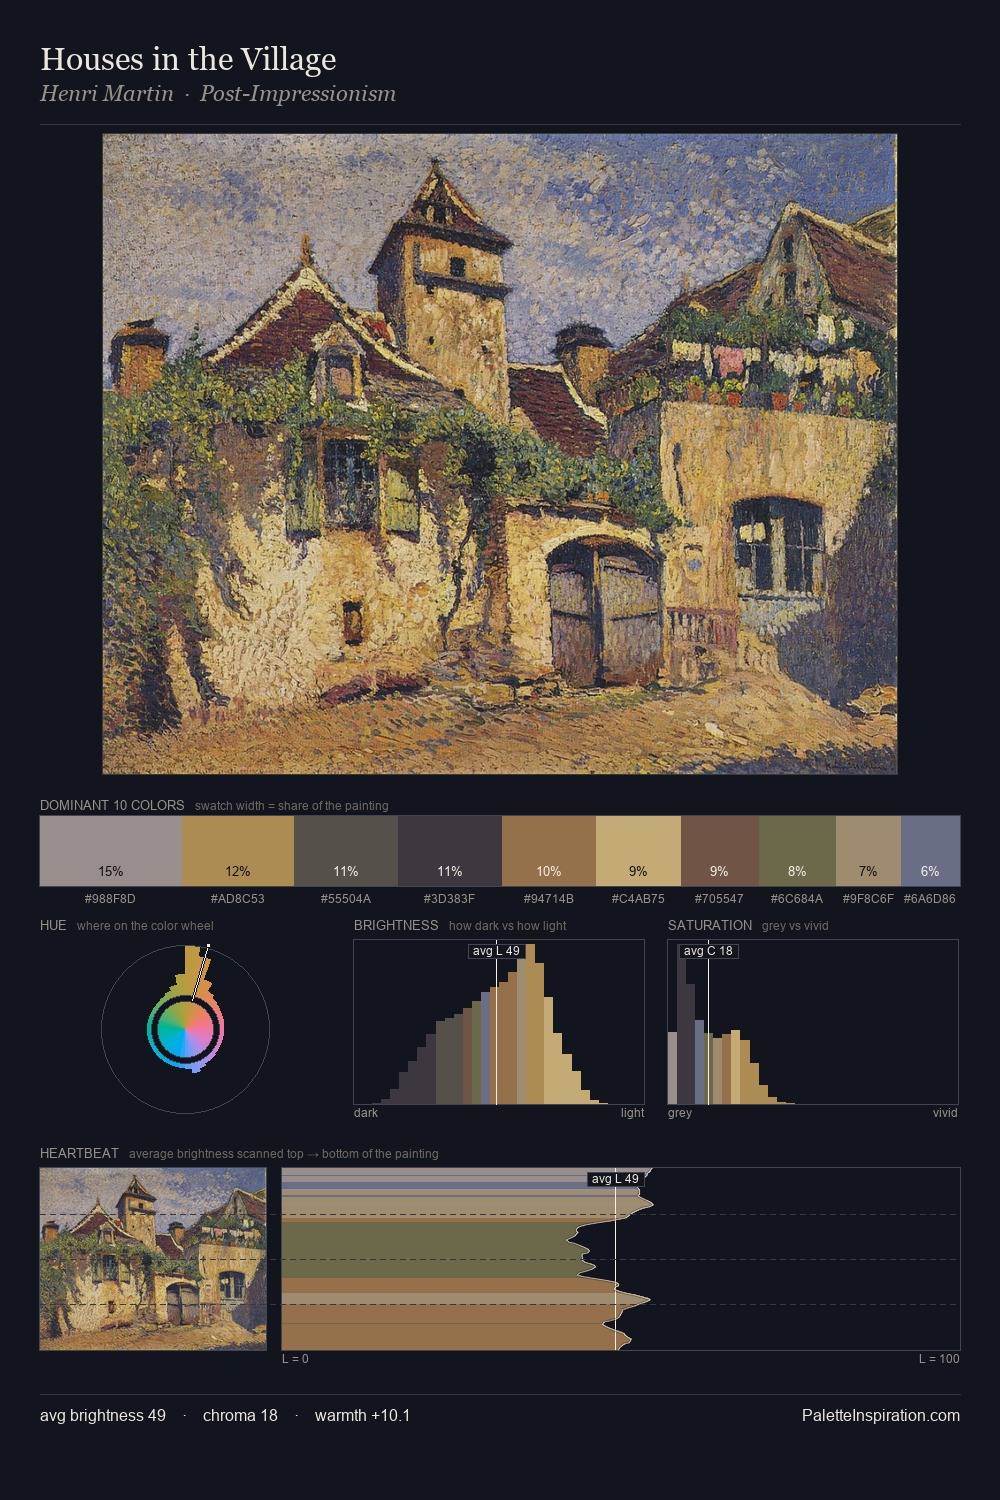Open the PaletteInspiration.com link

pyautogui.click(x=881, y=1415)
